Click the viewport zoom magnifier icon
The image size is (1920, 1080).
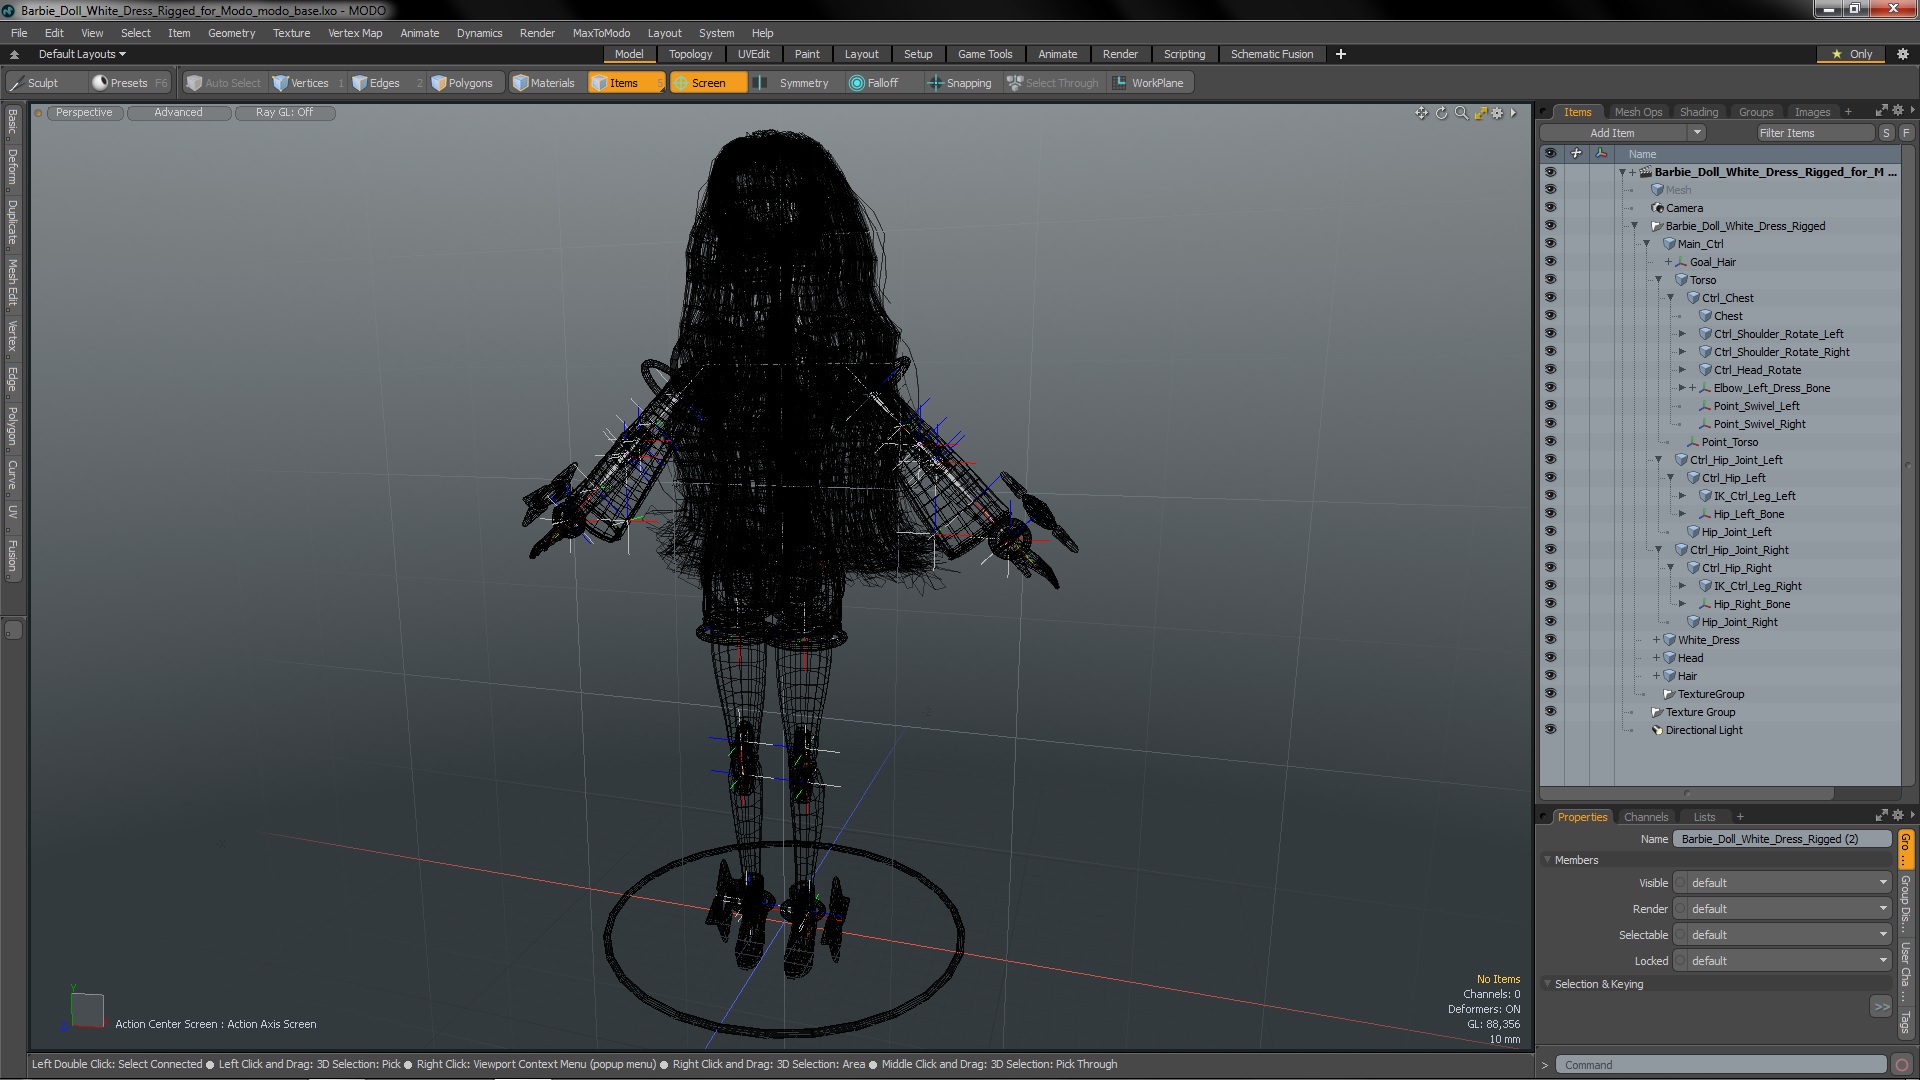coord(1461,113)
